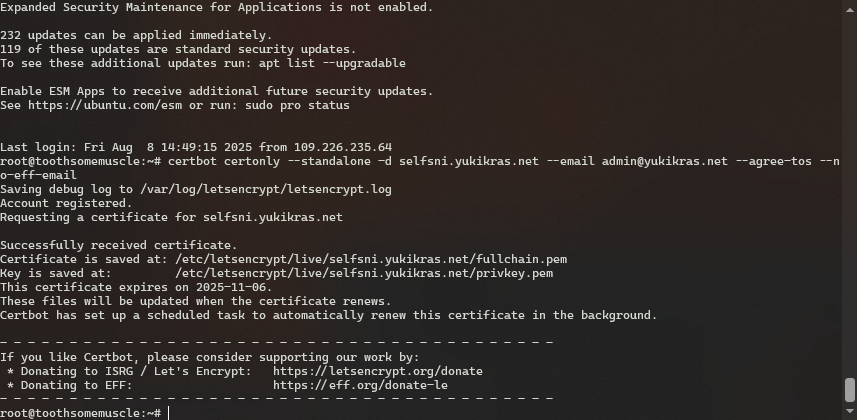
Task: Click the IP address 109.226.235.64
Action: click(x=343, y=147)
